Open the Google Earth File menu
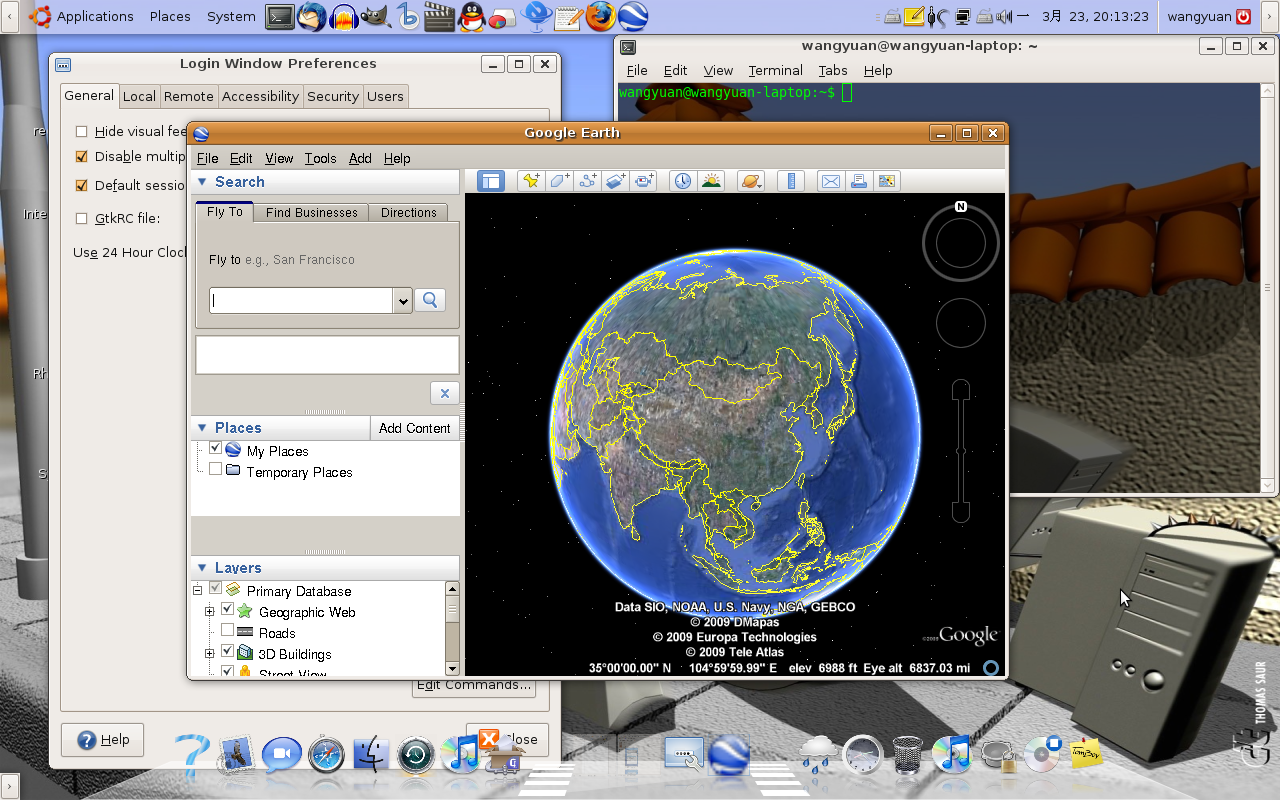Viewport: 1280px width, 800px height. 207,158
